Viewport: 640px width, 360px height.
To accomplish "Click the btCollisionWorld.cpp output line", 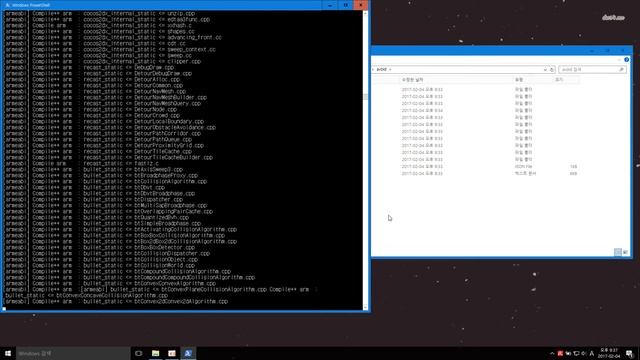I will pyautogui.click(x=100, y=265).
